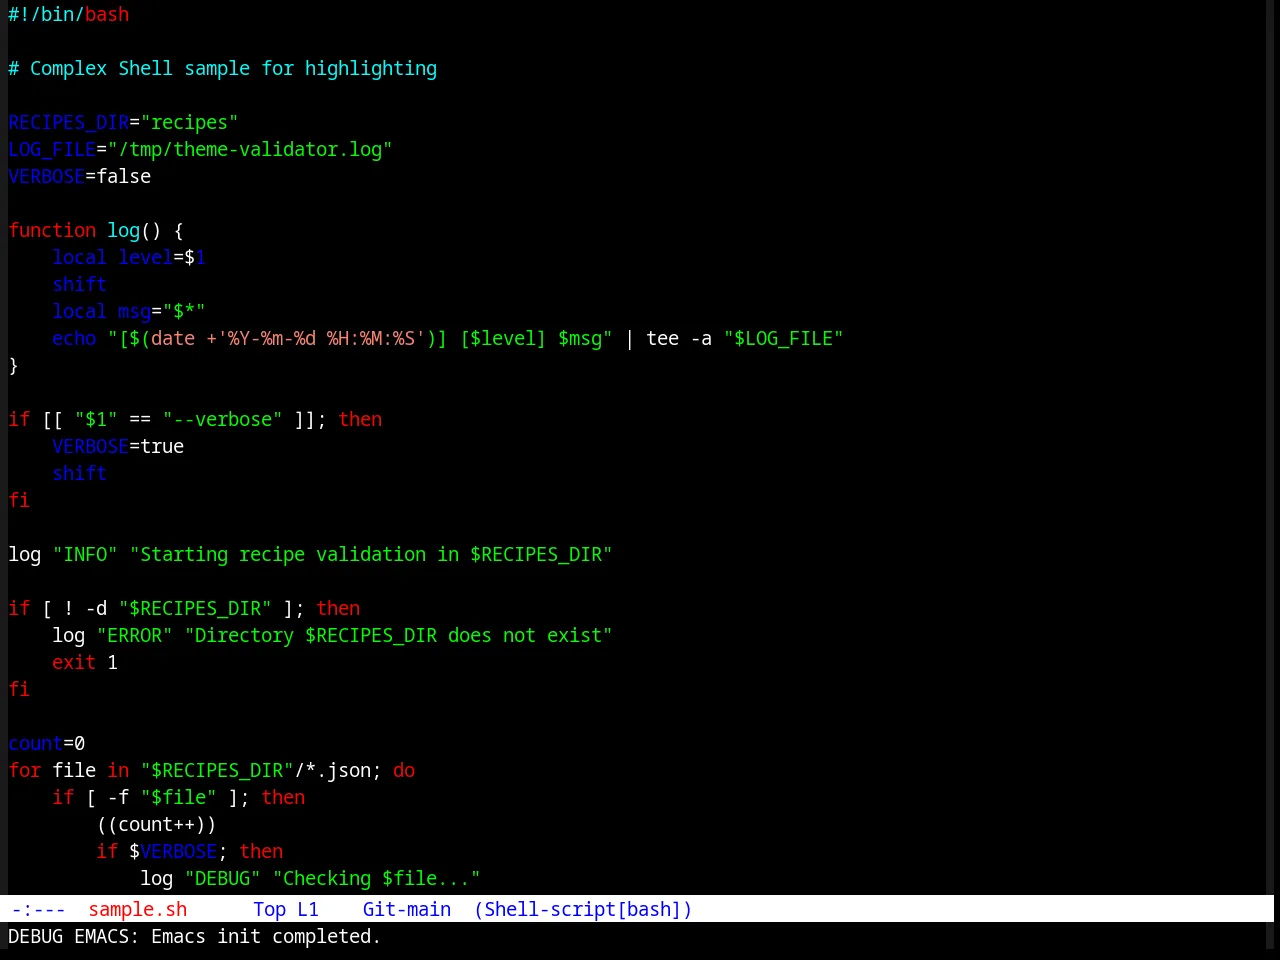
Task: Click the LOG_FILE variable definition
Action: pyautogui.click(x=52, y=149)
